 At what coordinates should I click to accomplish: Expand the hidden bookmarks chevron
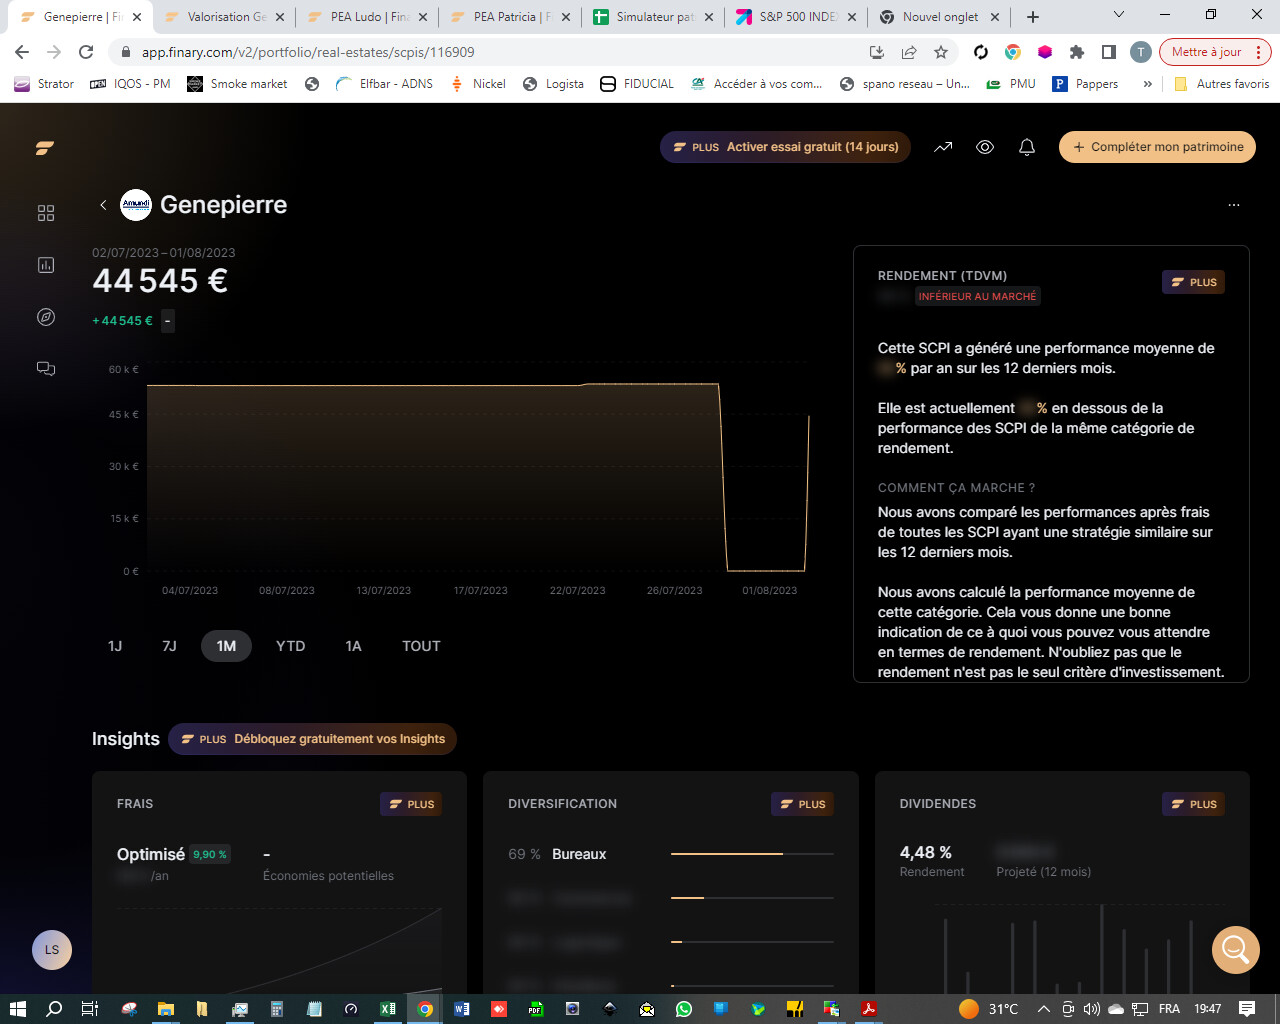click(1147, 84)
